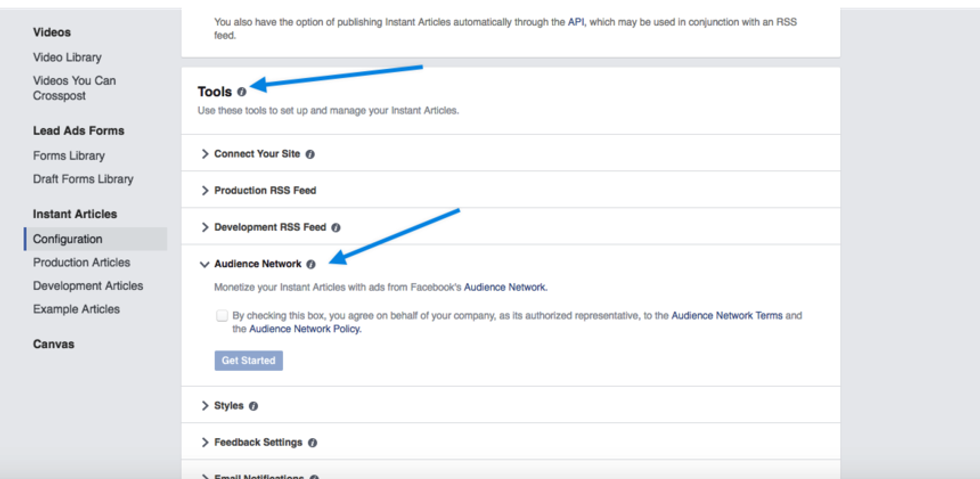The width and height of the screenshot is (980, 479).
Task: Click info icon beside Styles
Action: [x=253, y=407]
